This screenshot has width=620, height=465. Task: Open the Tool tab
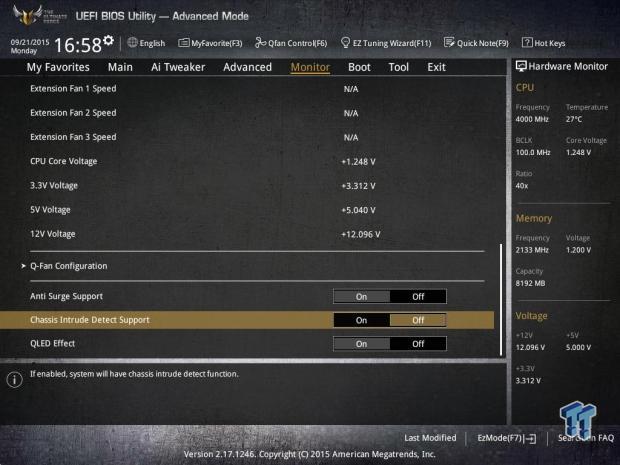(x=399, y=67)
